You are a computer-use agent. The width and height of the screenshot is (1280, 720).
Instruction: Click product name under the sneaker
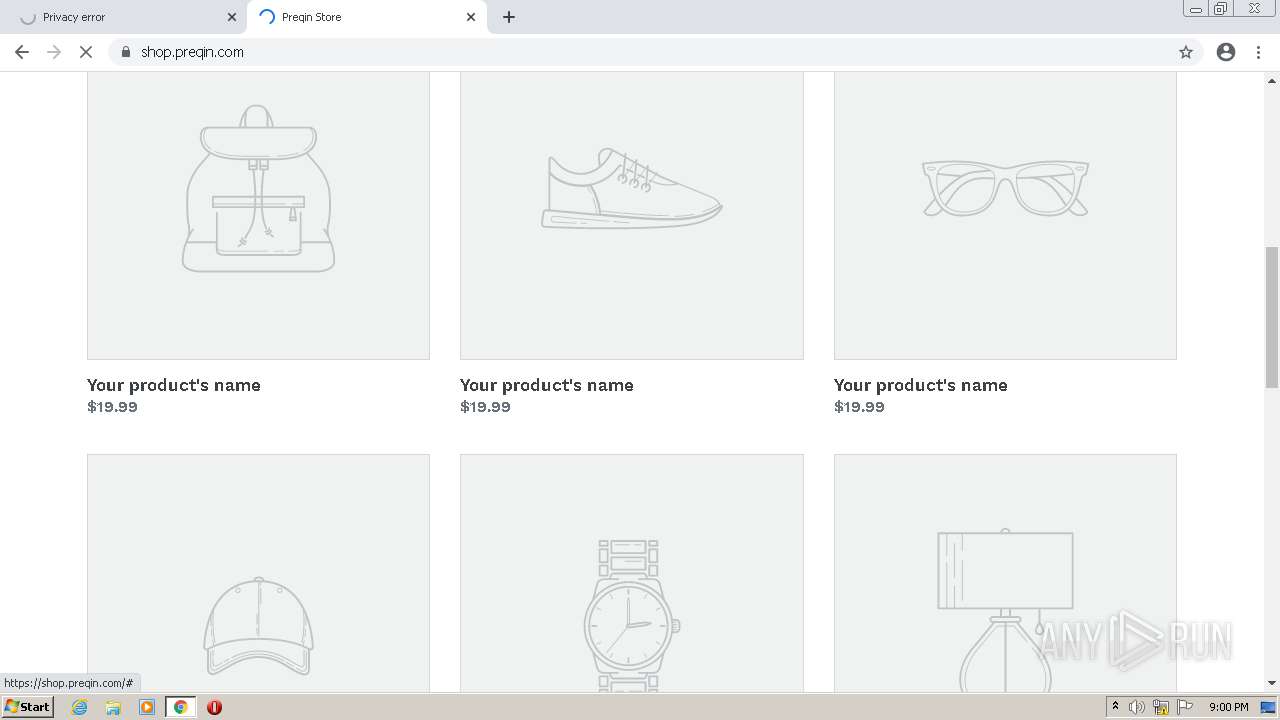(547, 385)
